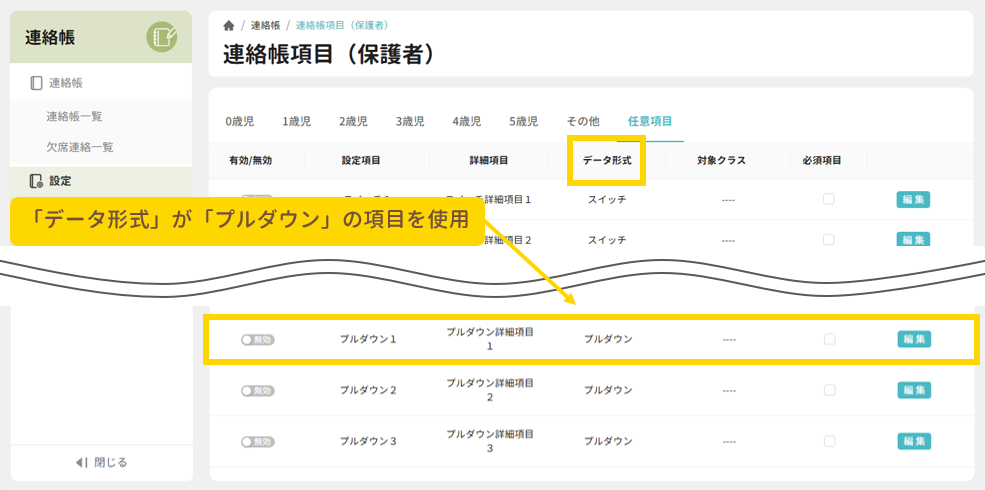985x490 pixels.
Task: Toggle プルダウン3 enabled switch
Action: click(x=257, y=441)
